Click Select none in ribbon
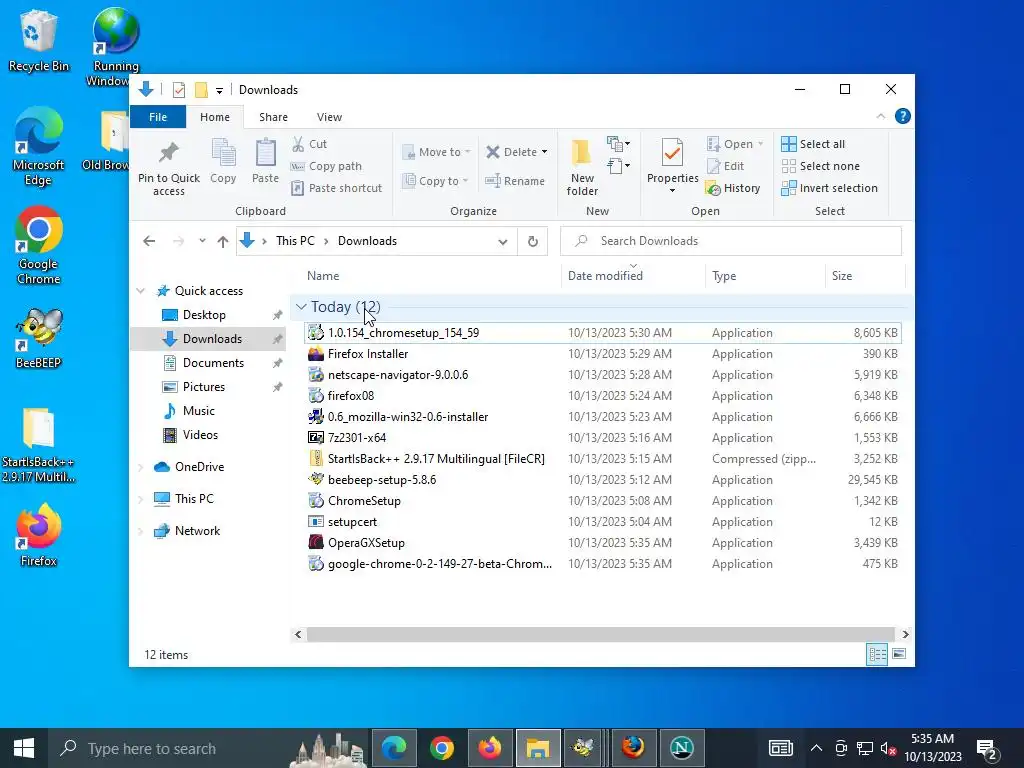 [820, 166]
